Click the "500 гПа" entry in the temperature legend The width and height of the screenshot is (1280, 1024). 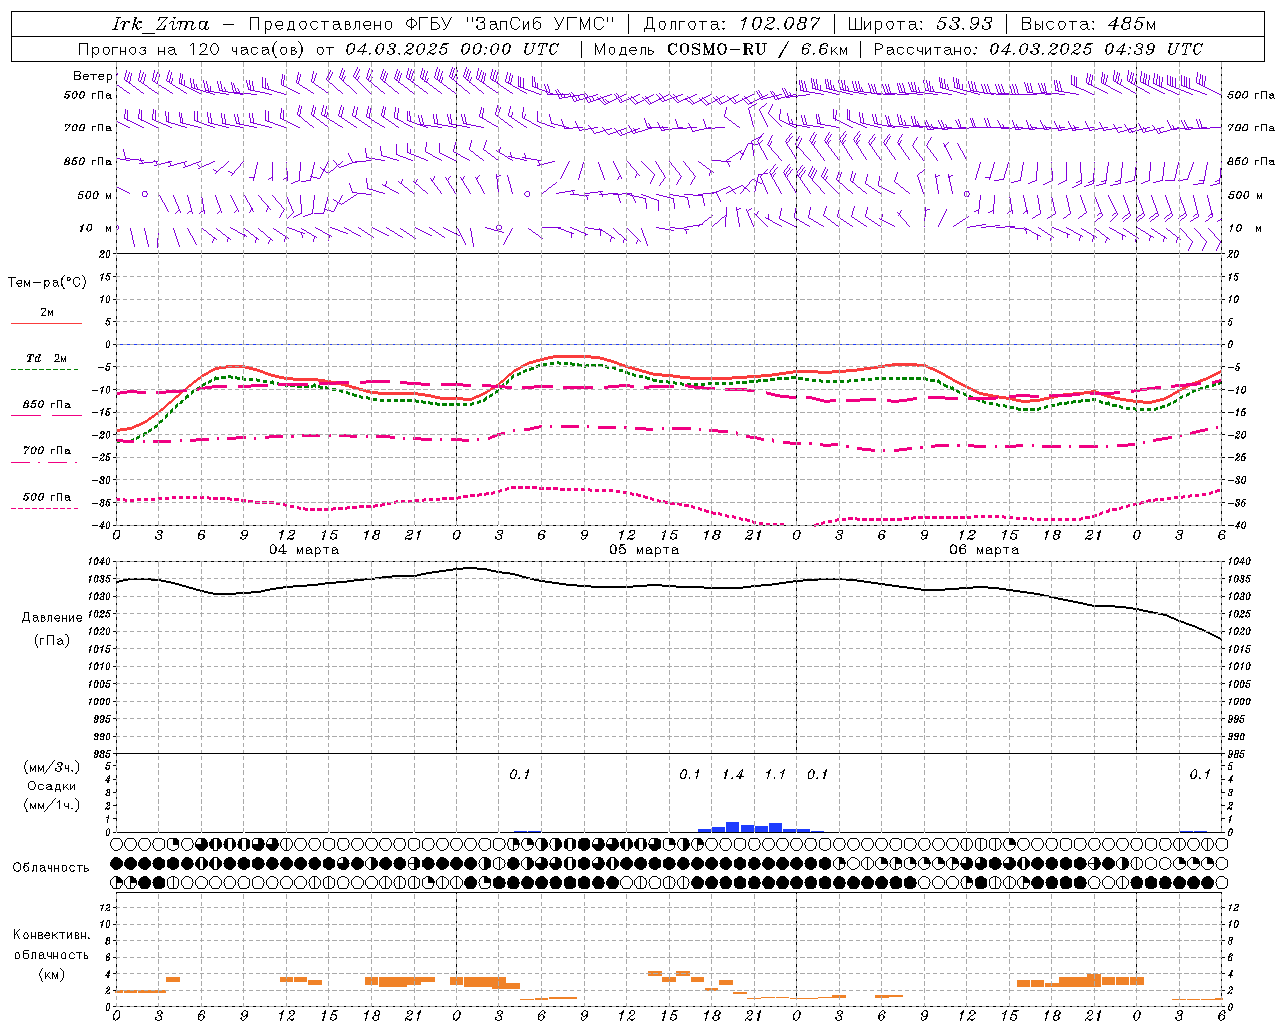point(47,497)
